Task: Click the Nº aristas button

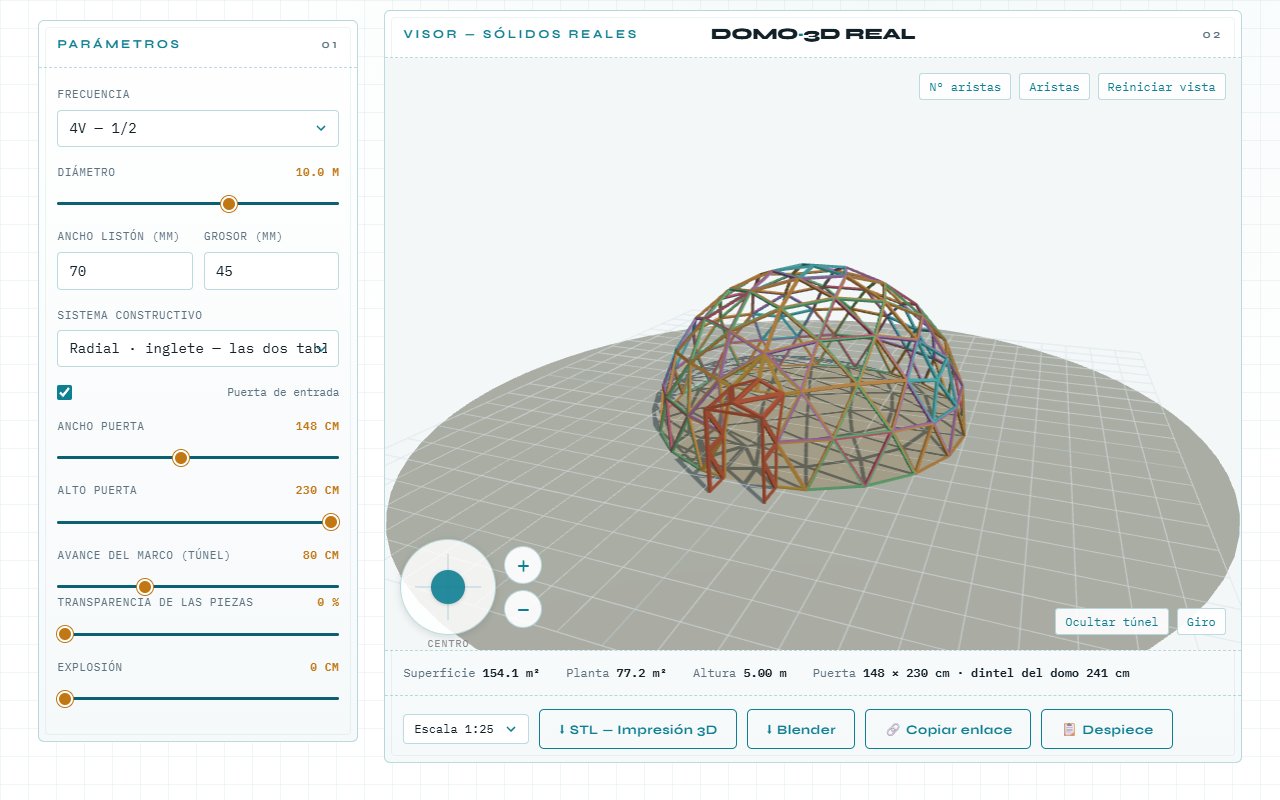Action: click(x=965, y=87)
